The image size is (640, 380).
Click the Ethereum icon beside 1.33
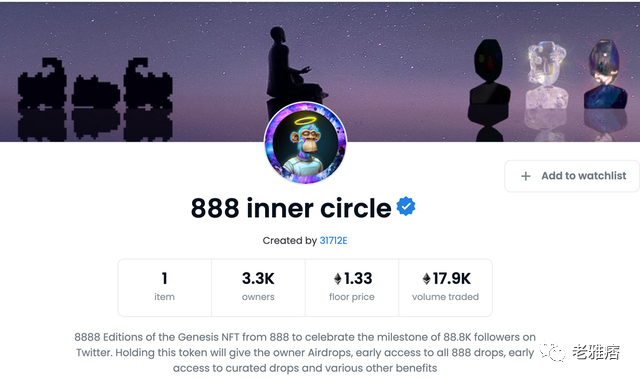(338, 279)
